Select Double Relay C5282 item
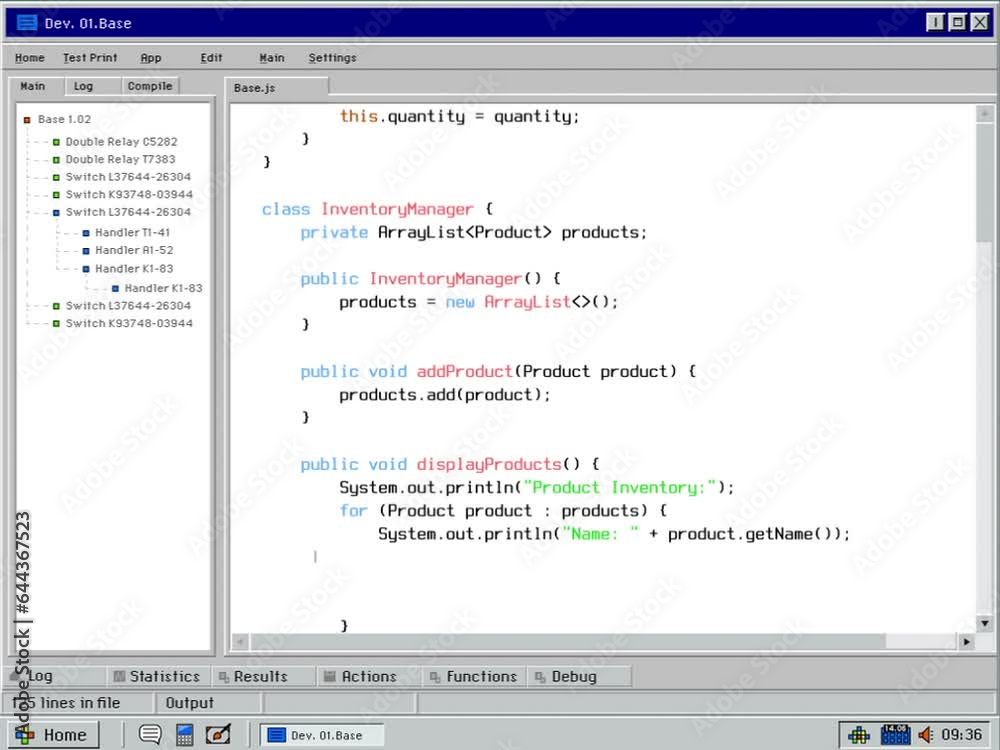Screen dimensions: 1000x750 point(121,142)
